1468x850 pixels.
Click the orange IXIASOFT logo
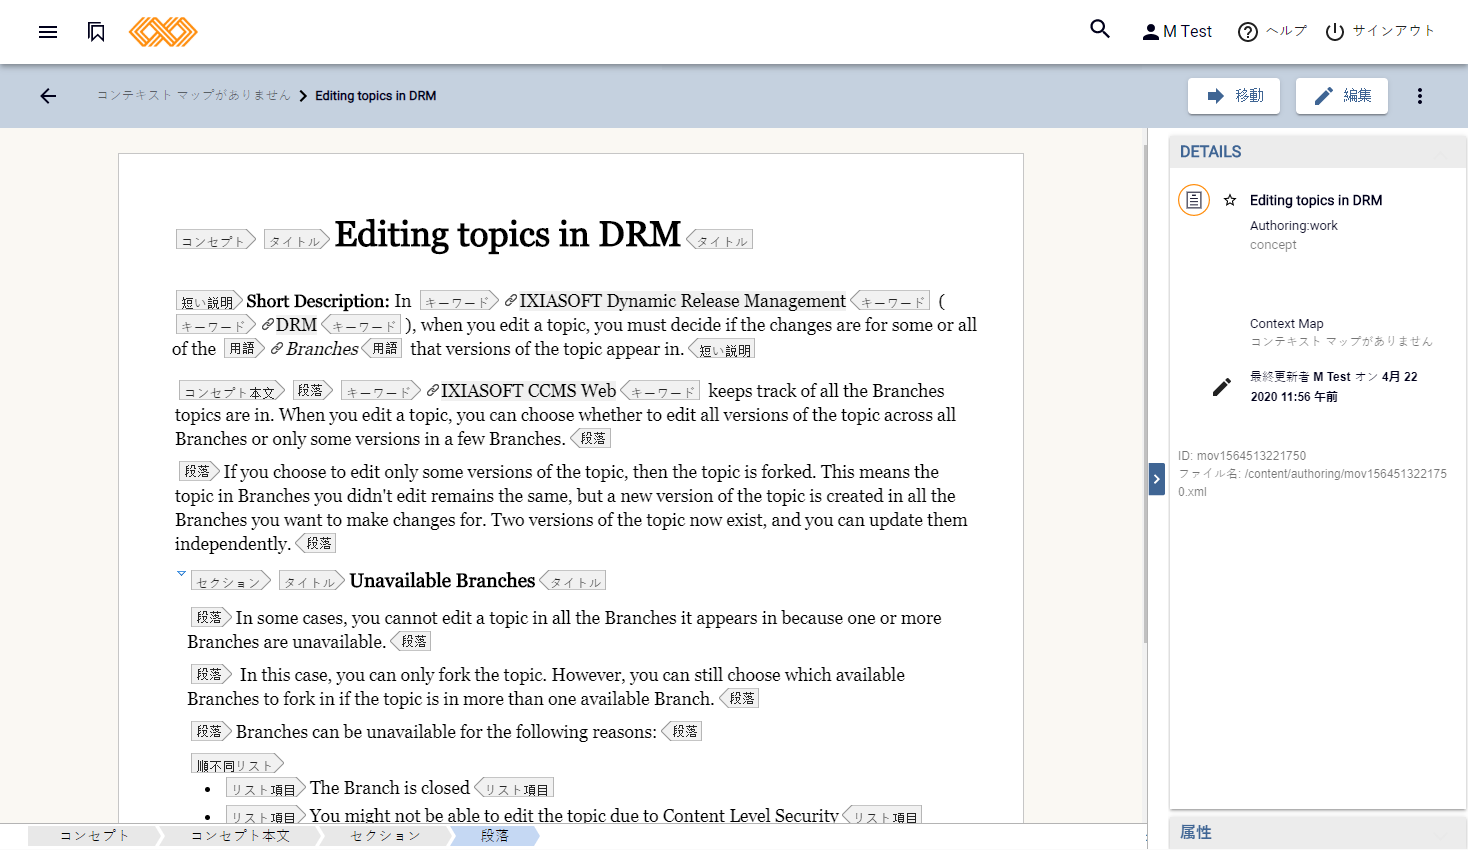(x=163, y=32)
